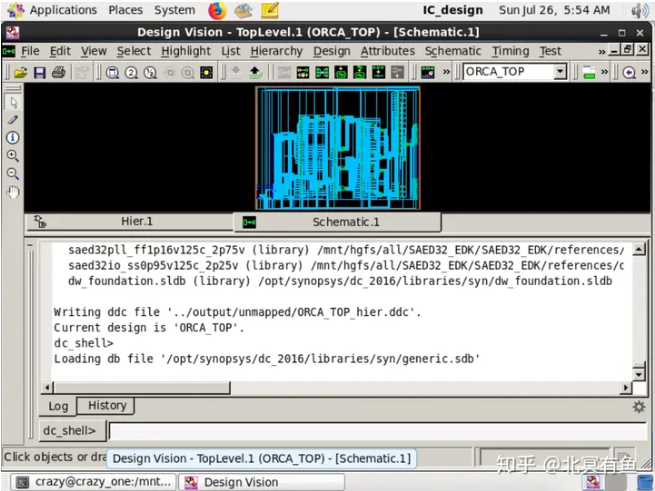Click the notes editor panel icon

[x=270, y=10]
